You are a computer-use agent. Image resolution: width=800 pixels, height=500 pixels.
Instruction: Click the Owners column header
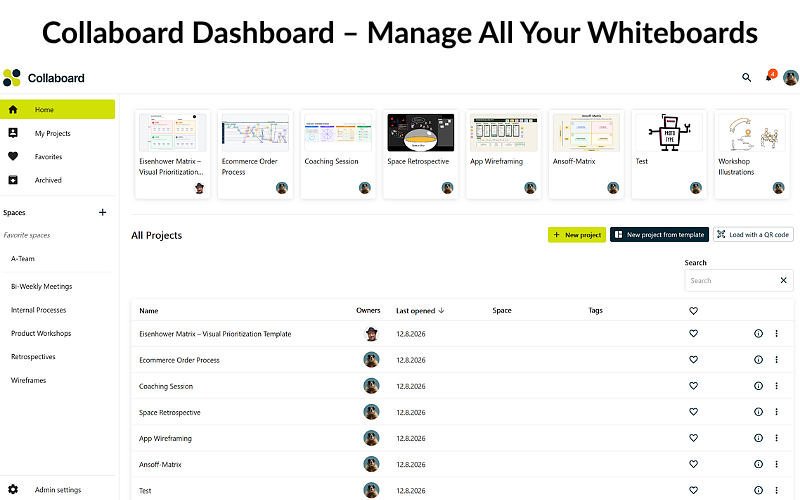(x=368, y=310)
